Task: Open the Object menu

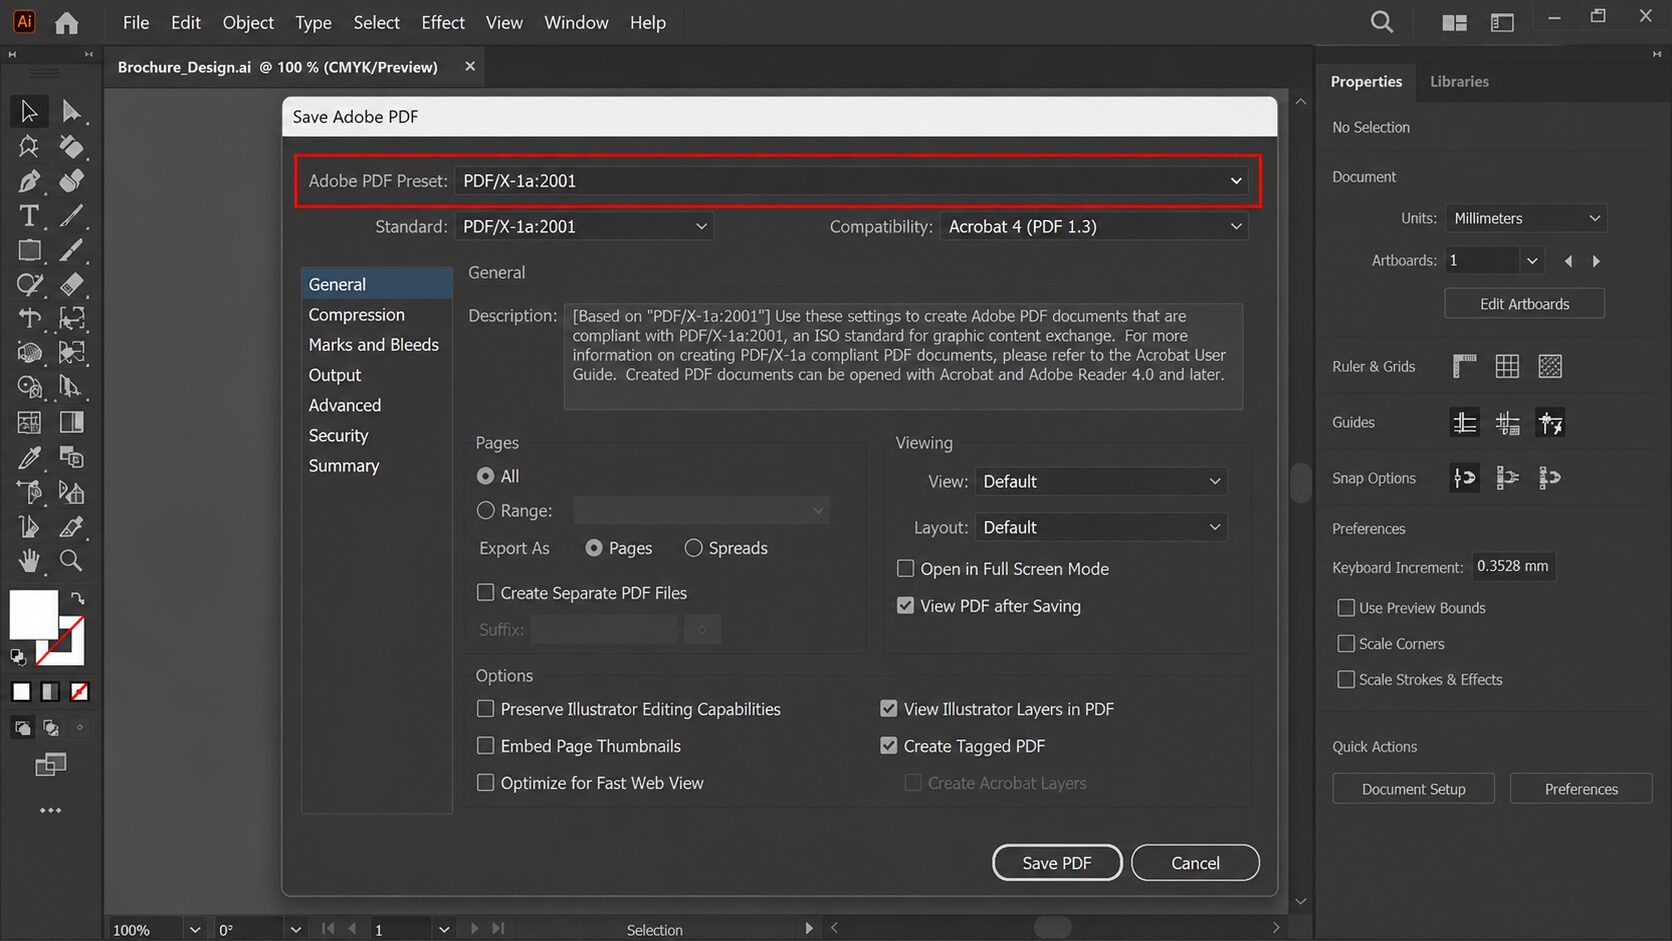Action: [x=248, y=22]
